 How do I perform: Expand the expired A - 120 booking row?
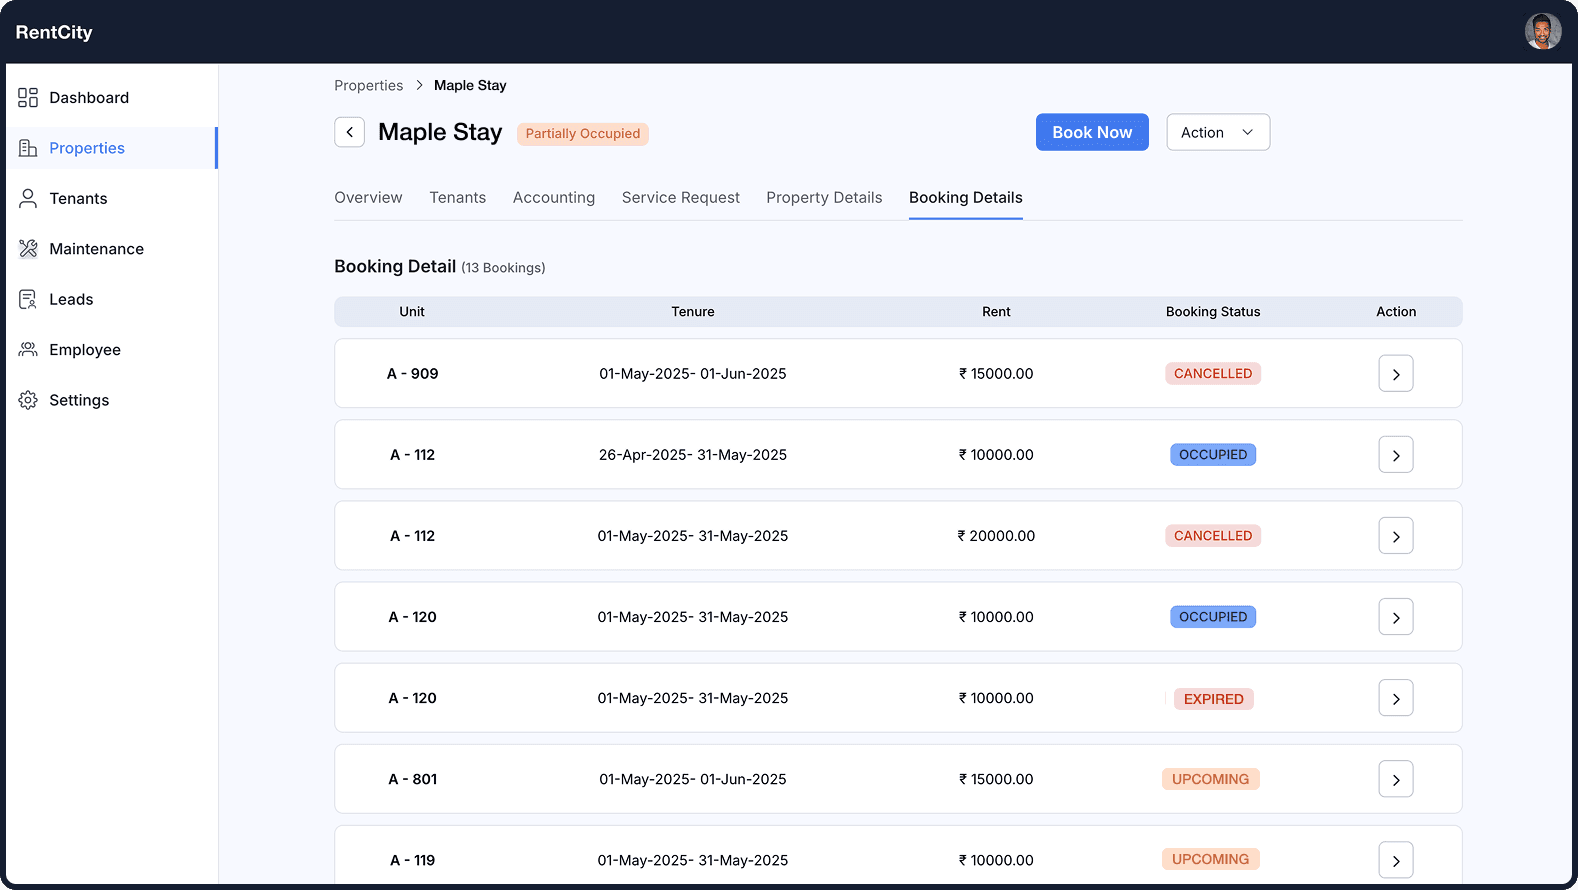click(1395, 698)
